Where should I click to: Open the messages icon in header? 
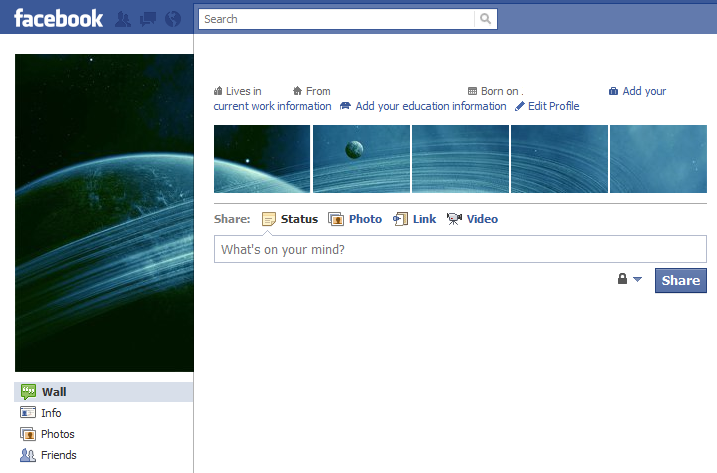click(148, 19)
